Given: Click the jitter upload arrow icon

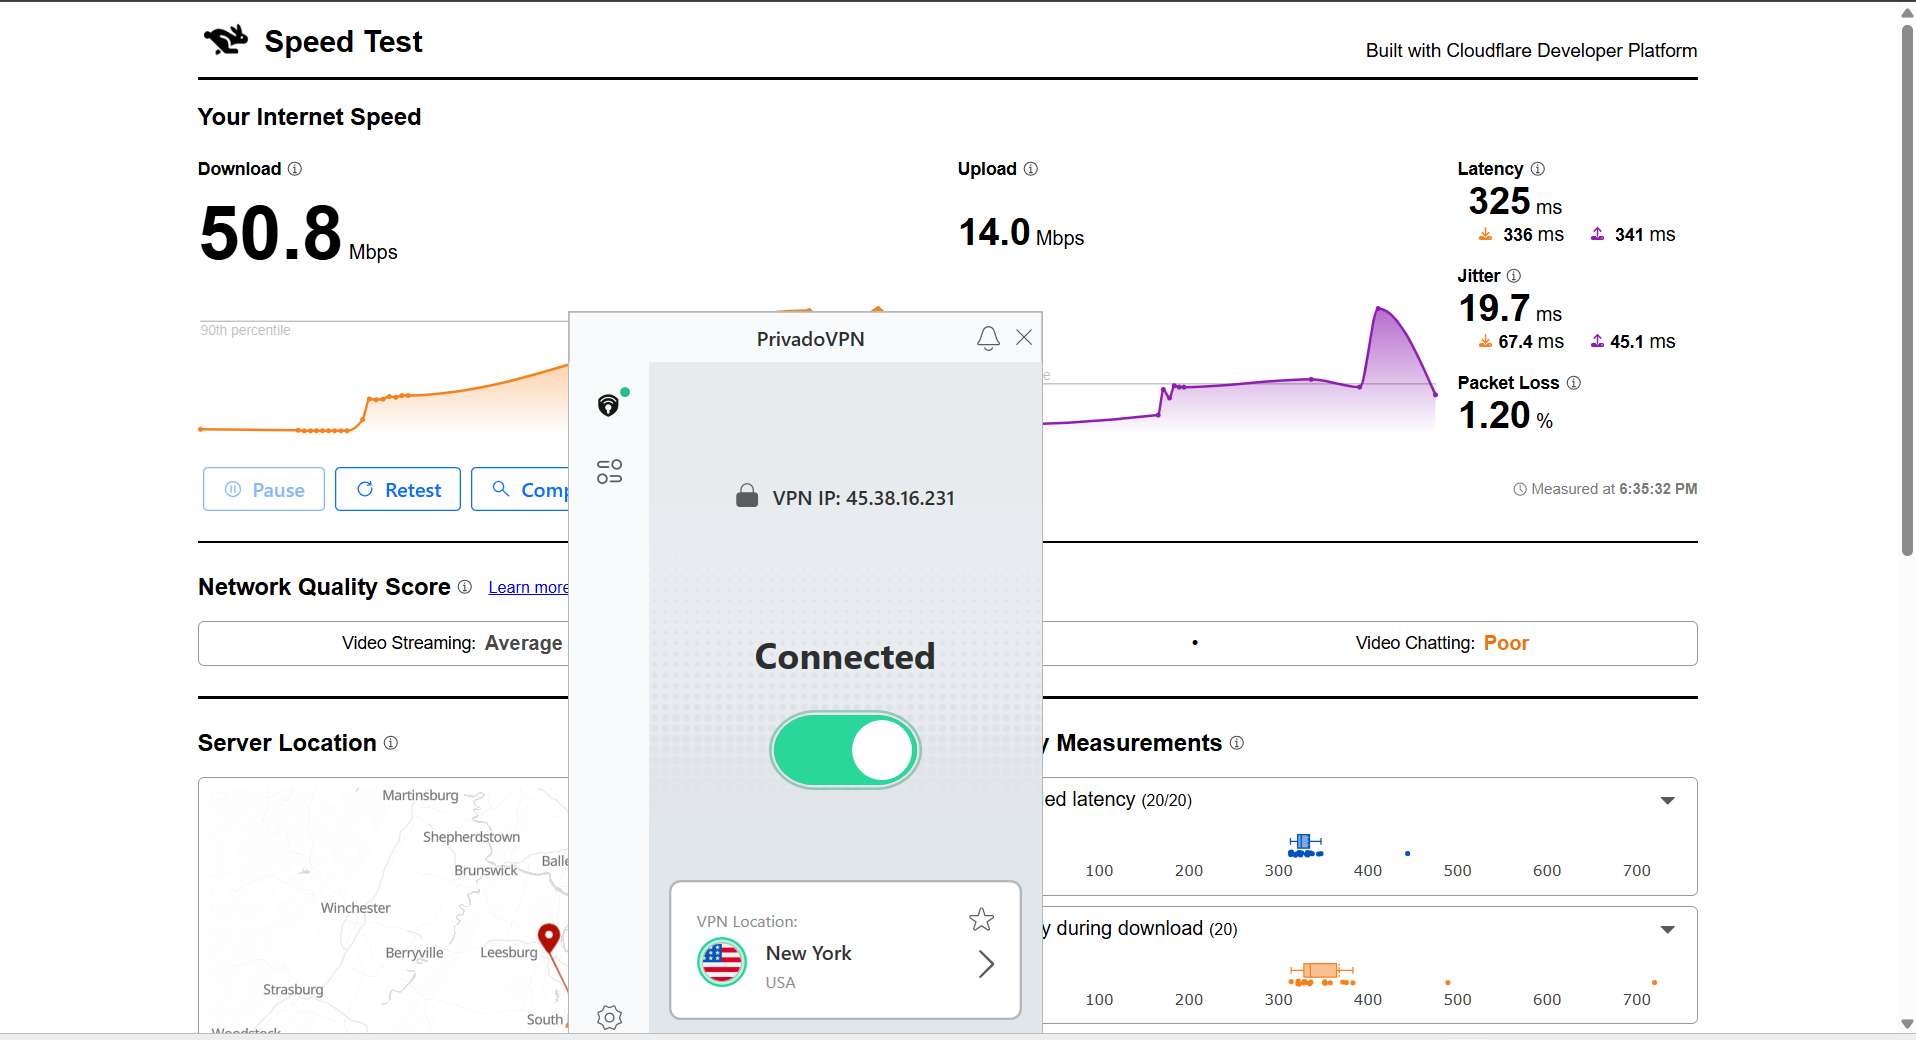Looking at the screenshot, I should pyautogui.click(x=1597, y=341).
